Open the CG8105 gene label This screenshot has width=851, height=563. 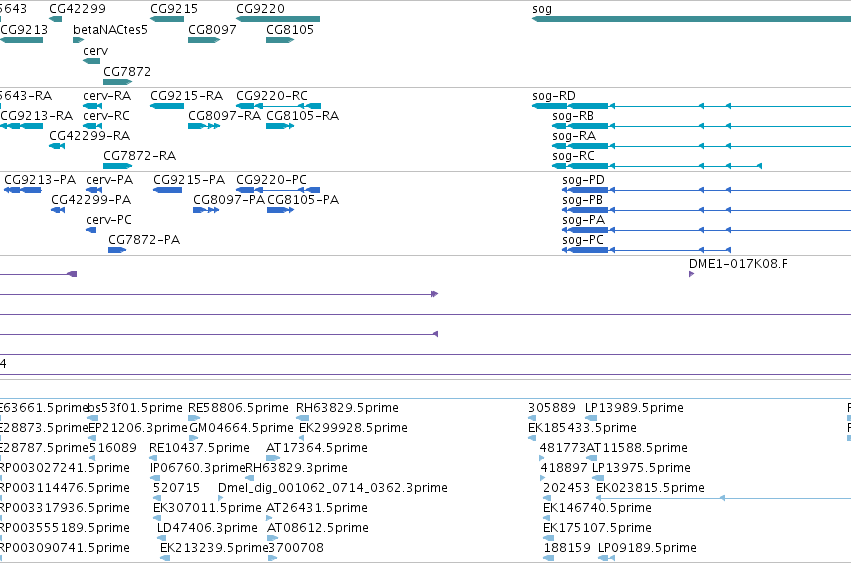[x=290, y=29]
